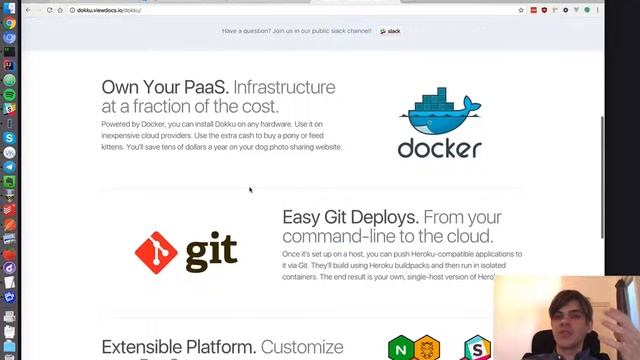Reload the Dokku docs page
The image size is (640, 360).
coord(49,10)
